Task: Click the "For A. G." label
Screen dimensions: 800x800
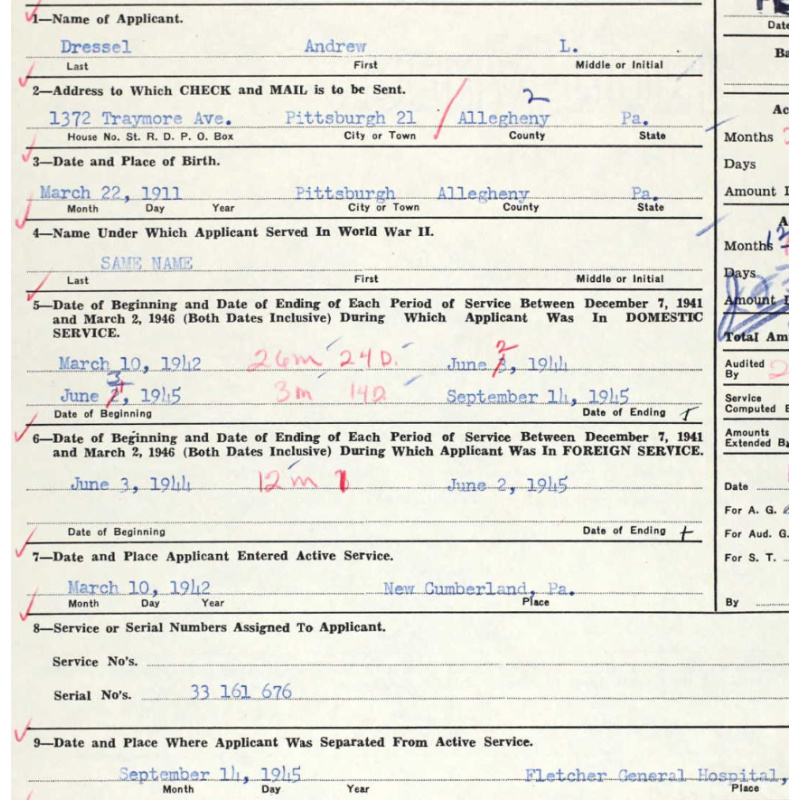Action: pos(750,510)
